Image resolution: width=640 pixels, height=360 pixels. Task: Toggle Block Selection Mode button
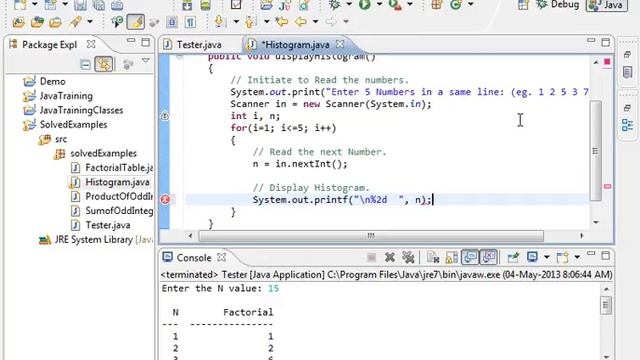172,22
